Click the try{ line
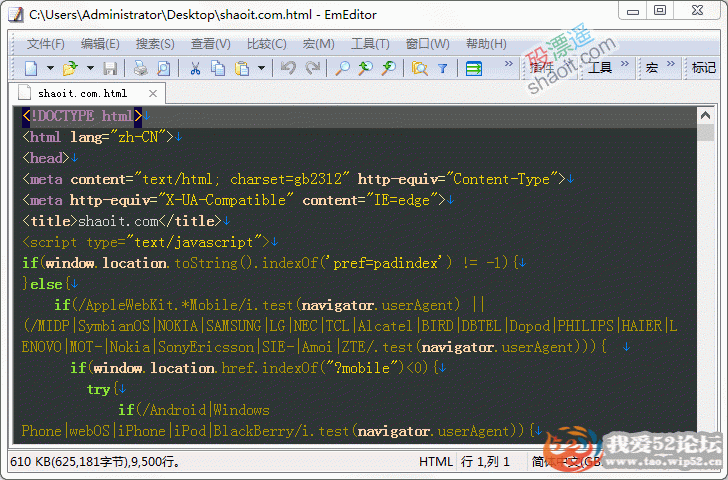Viewport: 728px width, 480px height. (x=106, y=389)
